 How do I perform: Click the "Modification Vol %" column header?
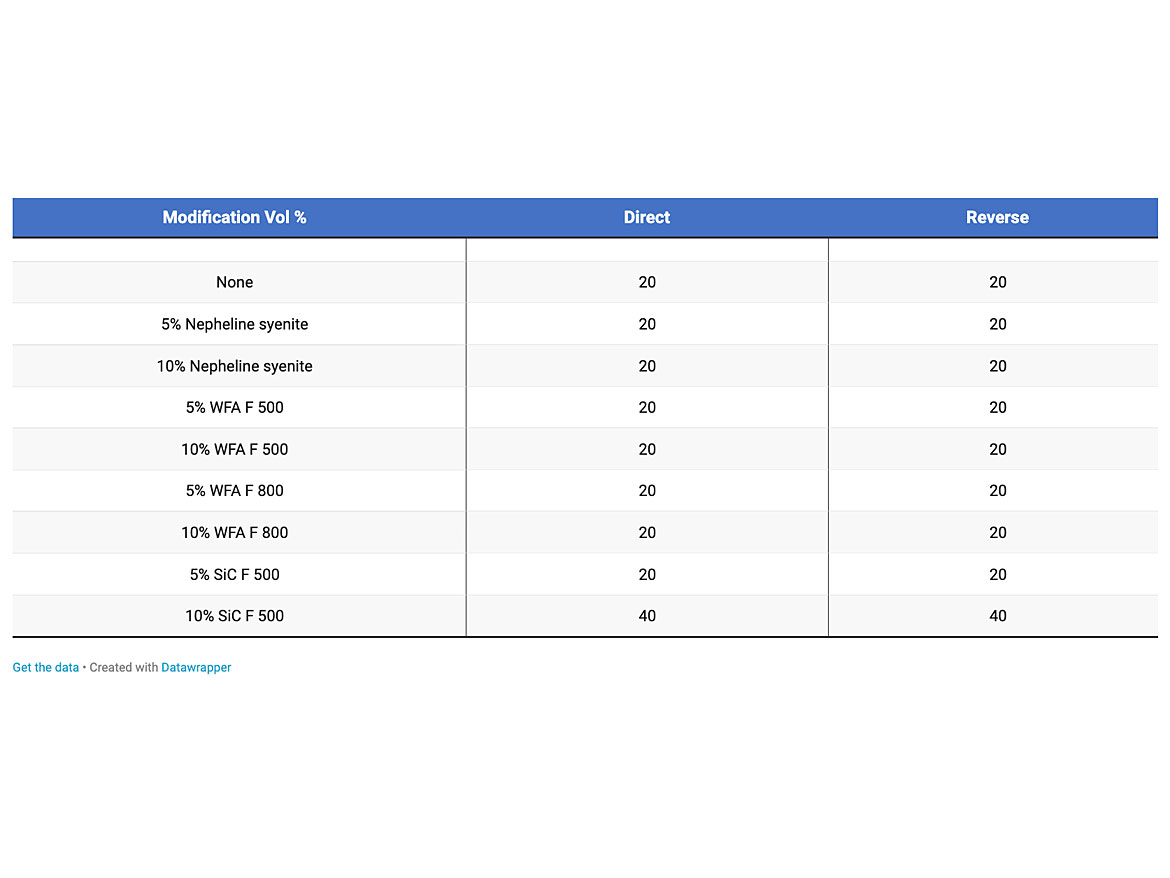[x=234, y=218]
